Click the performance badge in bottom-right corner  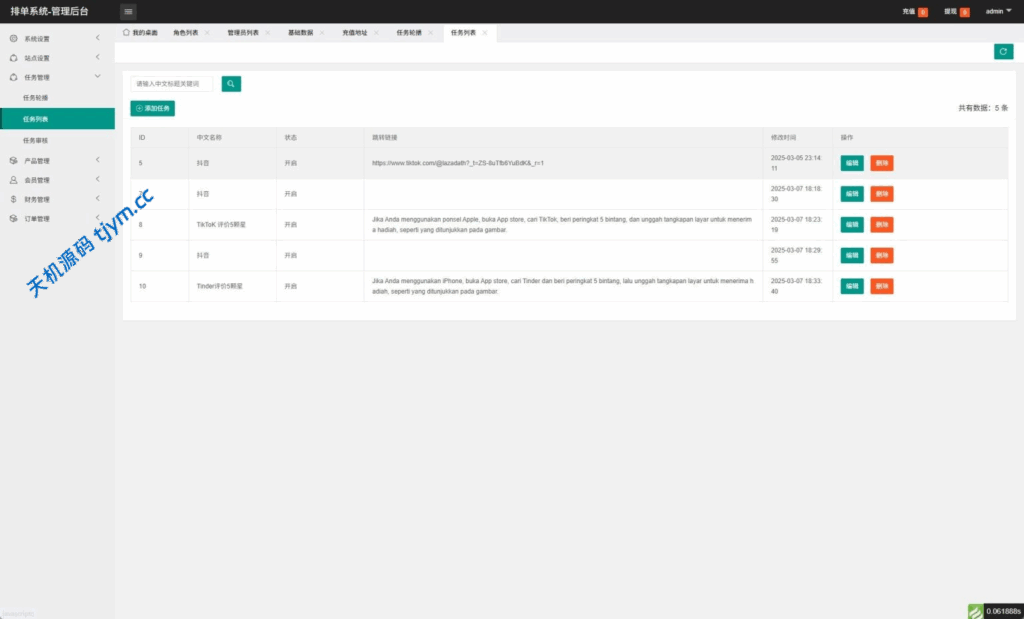[x=995, y=611]
